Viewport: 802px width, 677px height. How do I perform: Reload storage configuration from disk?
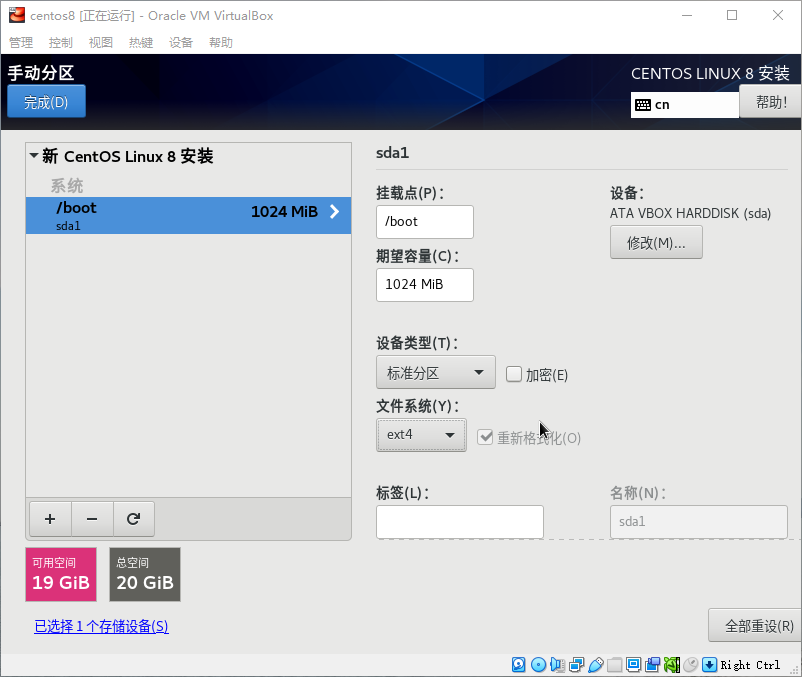tap(133, 519)
